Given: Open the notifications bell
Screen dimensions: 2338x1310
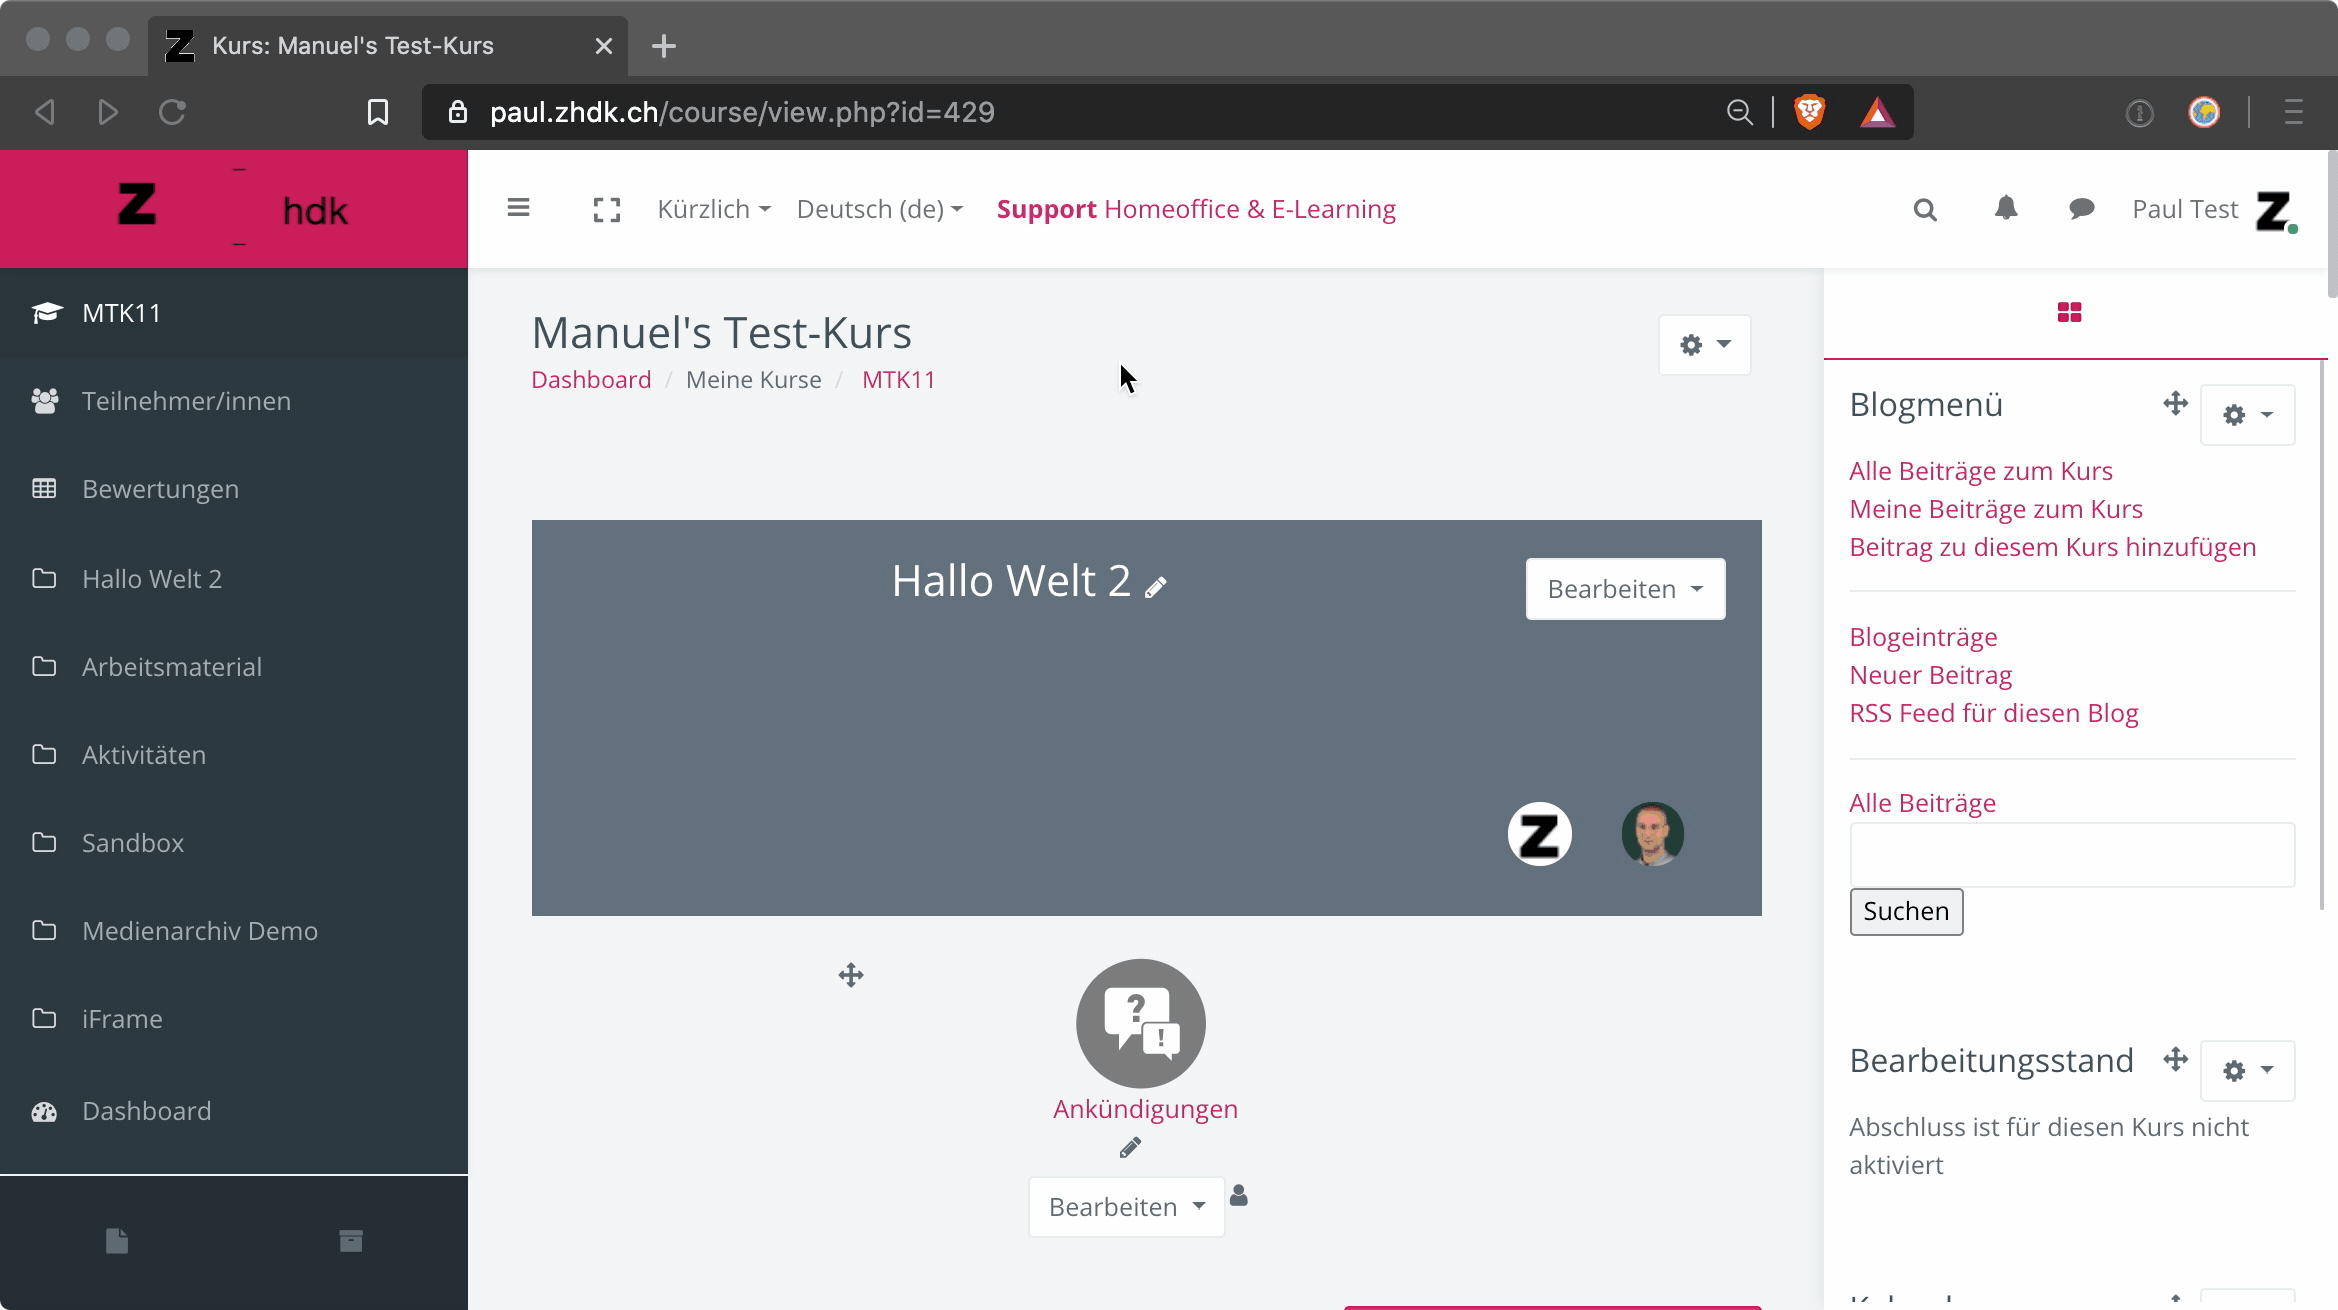Looking at the screenshot, I should pyautogui.click(x=2005, y=208).
